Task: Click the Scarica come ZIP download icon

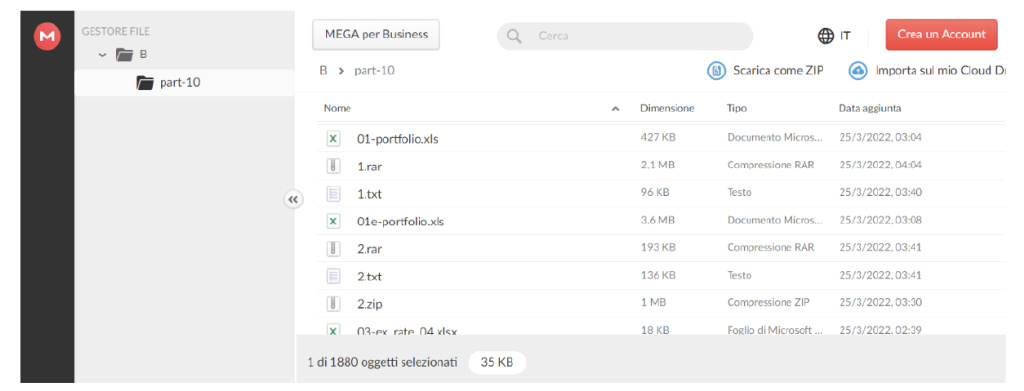Action: 716,70
